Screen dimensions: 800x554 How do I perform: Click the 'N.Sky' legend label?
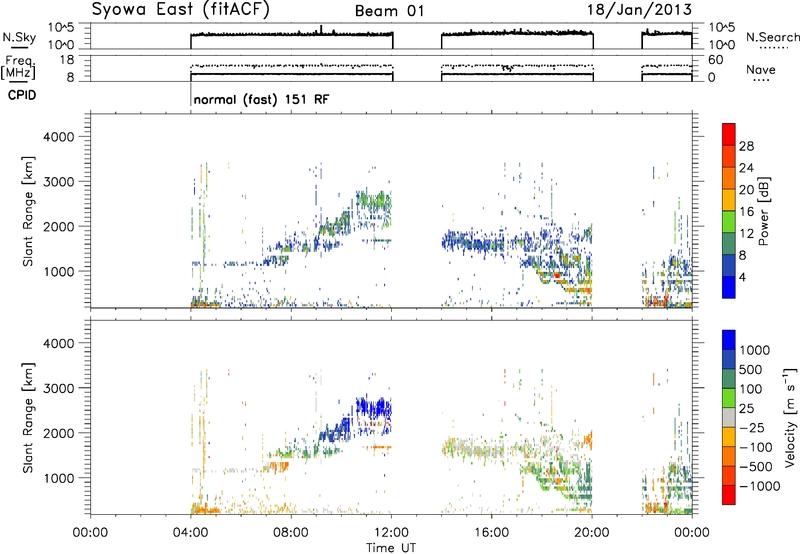19,37
